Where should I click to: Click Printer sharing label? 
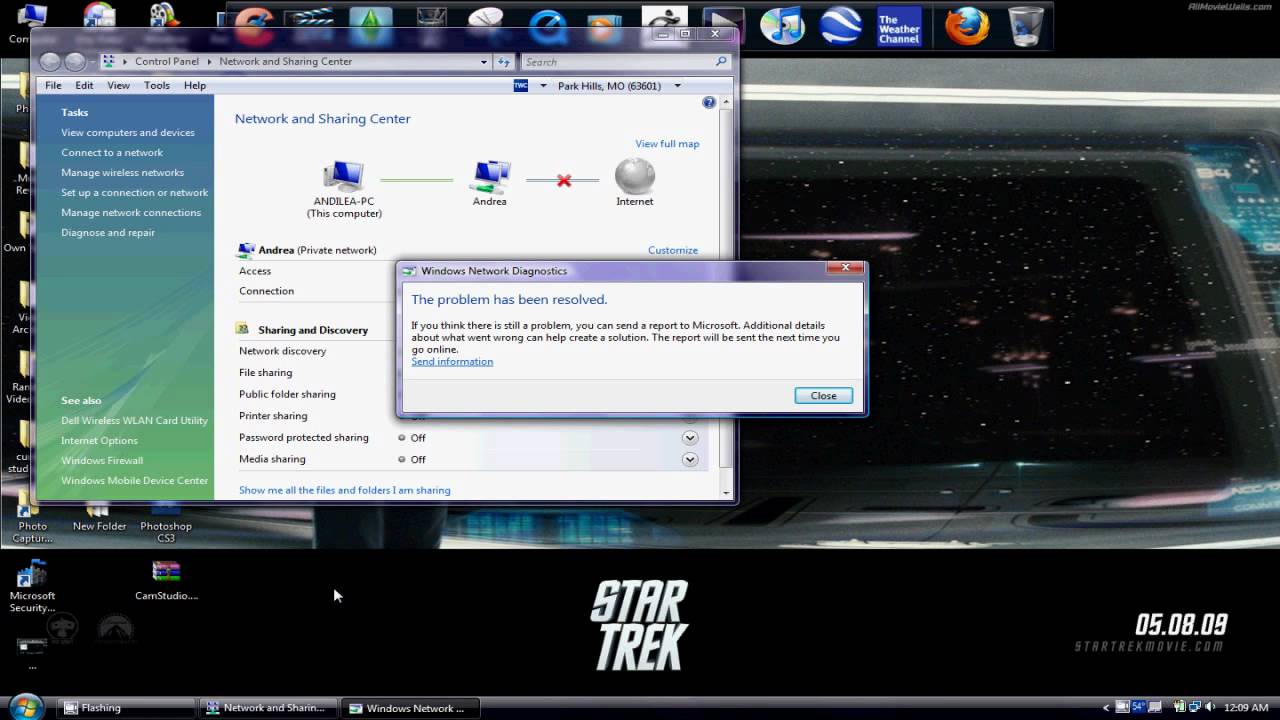(273, 416)
